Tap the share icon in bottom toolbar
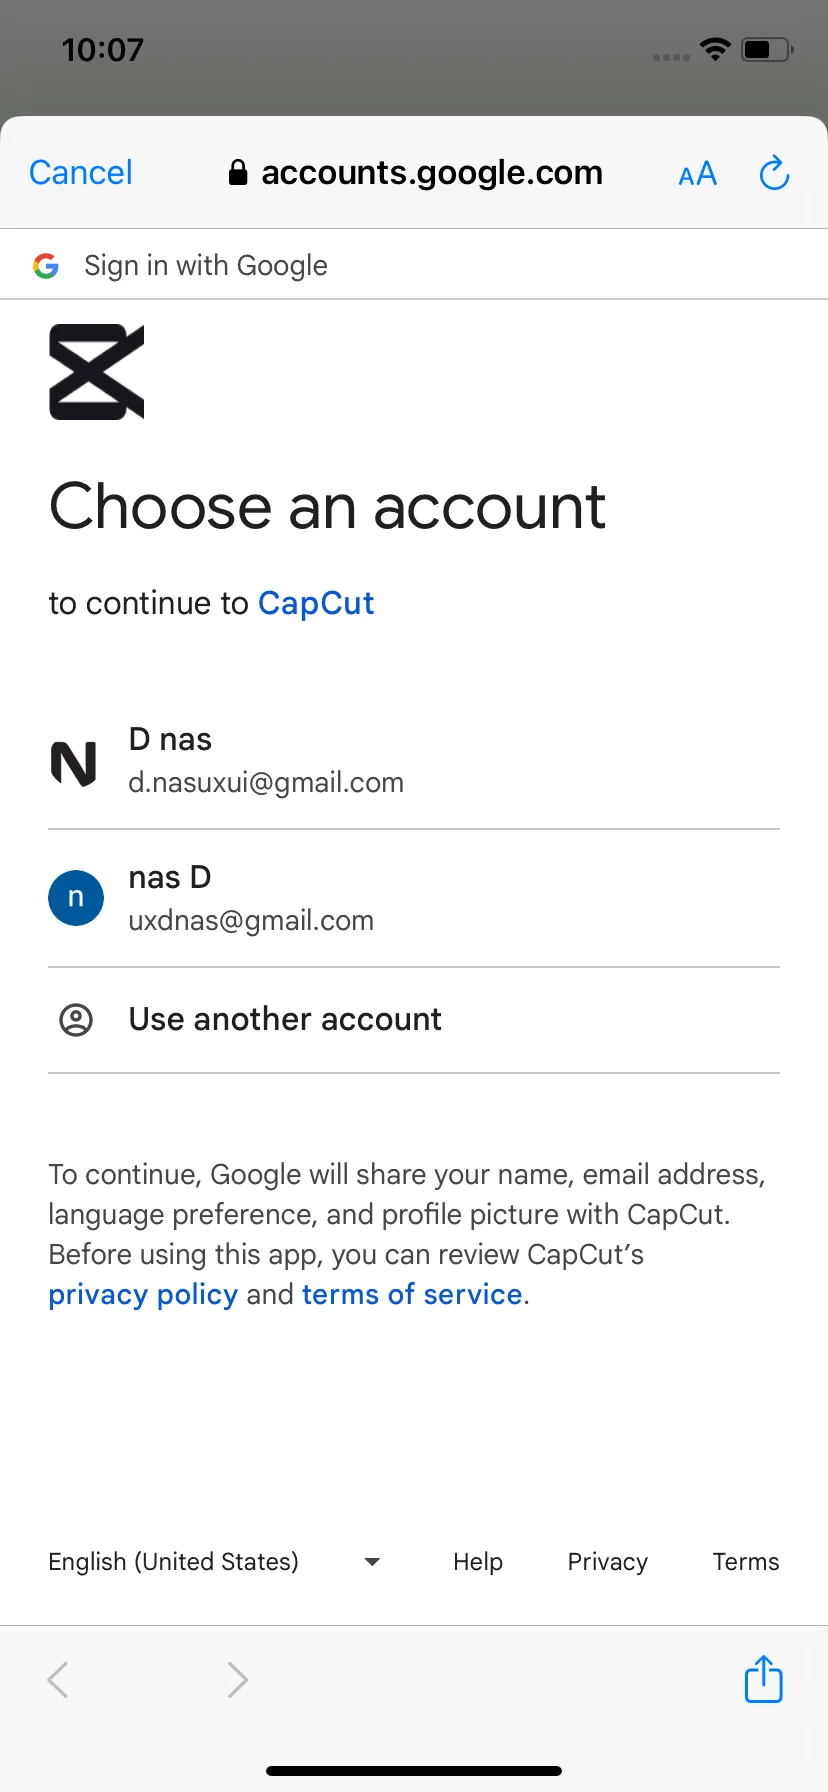Image resolution: width=828 pixels, height=1792 pixels. pyautogui.click(x=763, y=1679)
